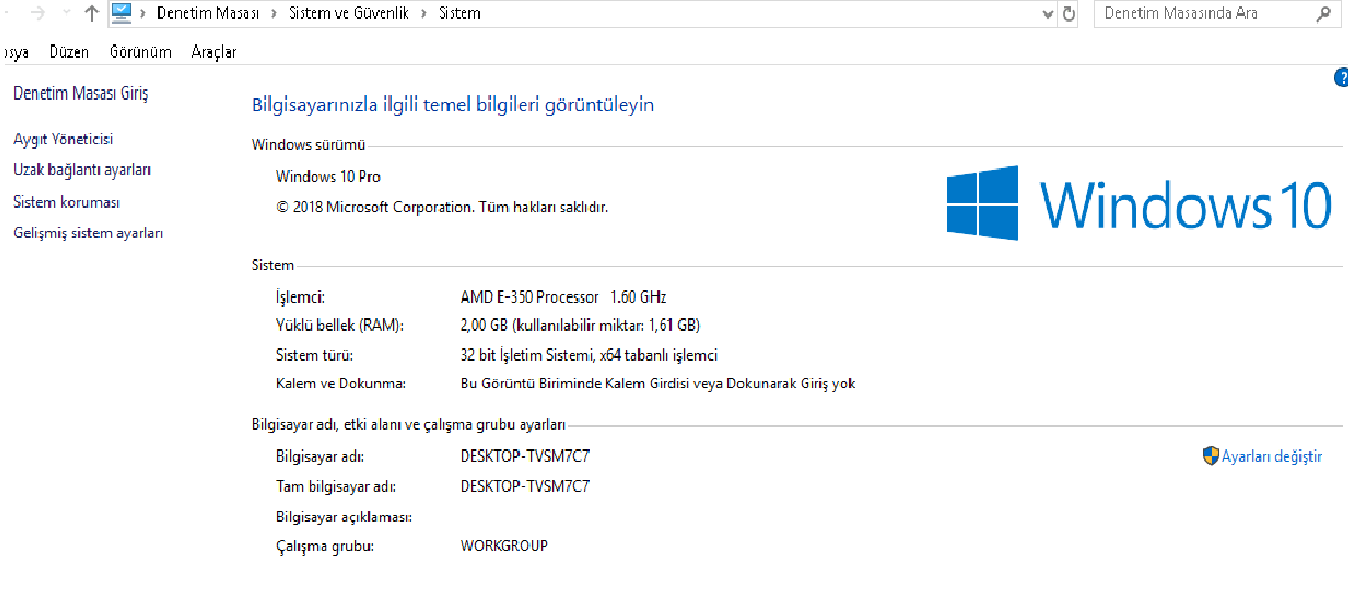Select Bilgisayar adı value DESKTOP-TVSM7C7
Screen dimensions: 1348x594
pos(525,456)
